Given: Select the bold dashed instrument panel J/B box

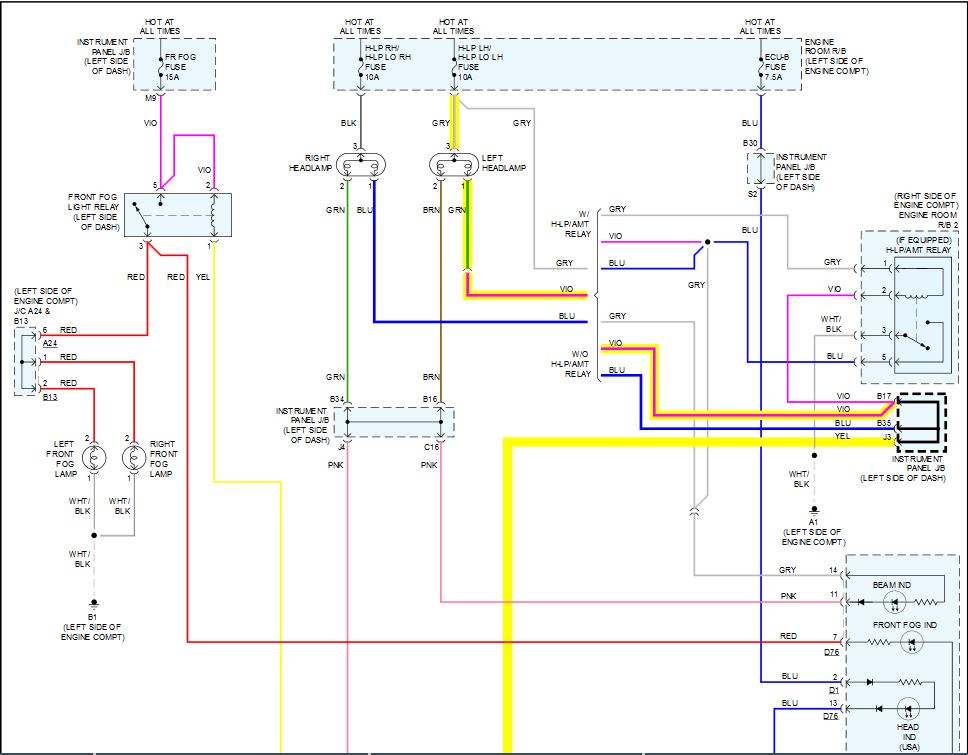Looking at the screenshot, I should click(922, 418).
